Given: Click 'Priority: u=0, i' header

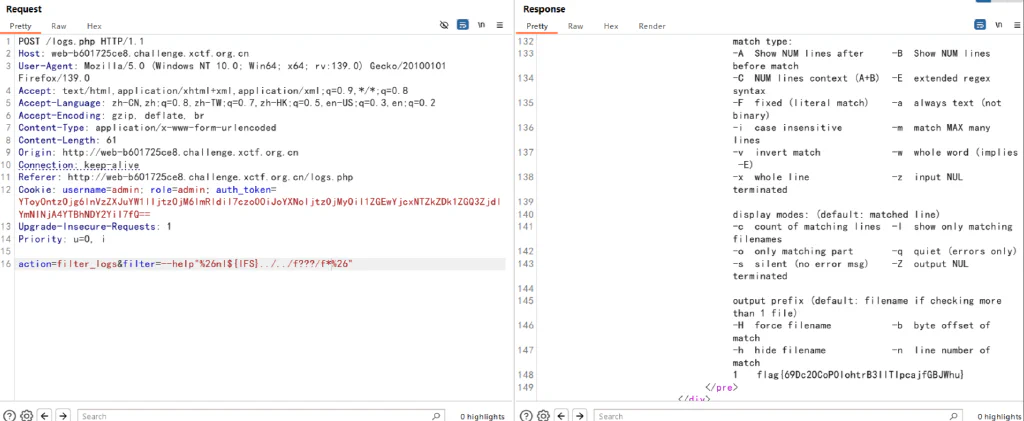Looking at the screenshot, I should [x=61, y=239].
